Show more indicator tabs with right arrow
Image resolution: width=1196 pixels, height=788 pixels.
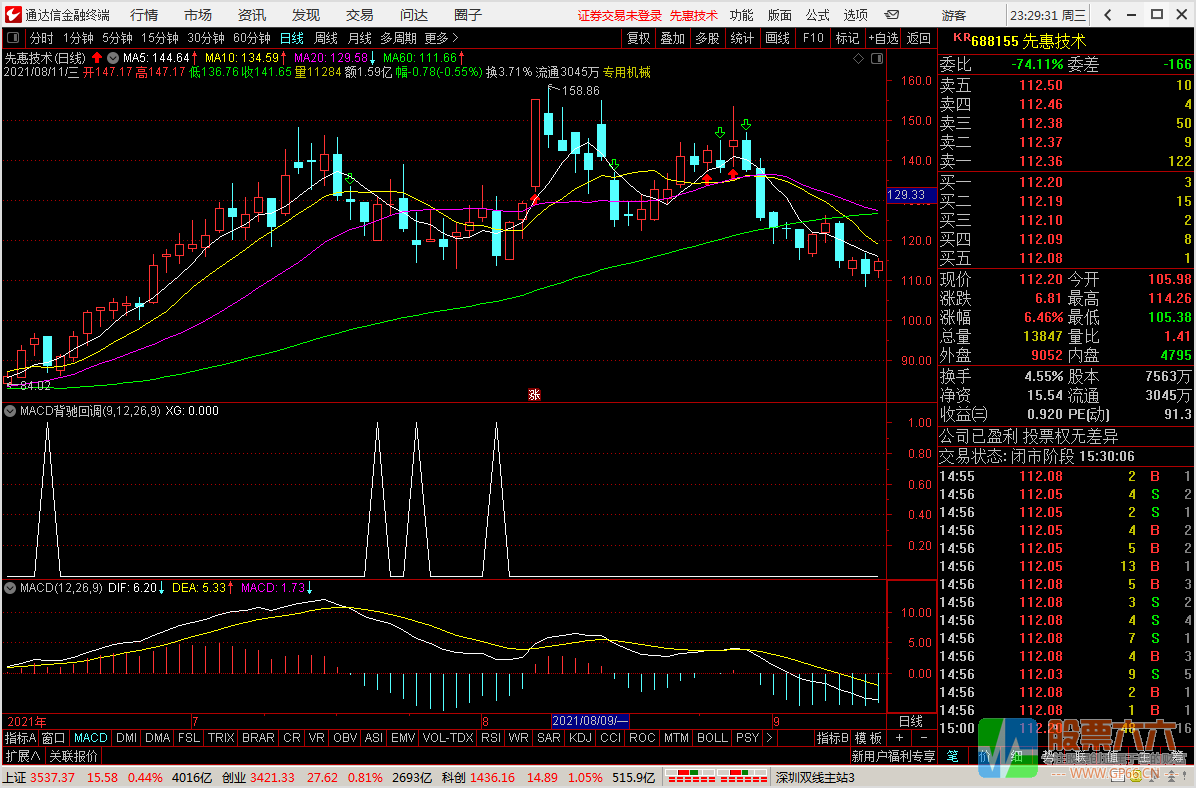click(x=769, y=738)
